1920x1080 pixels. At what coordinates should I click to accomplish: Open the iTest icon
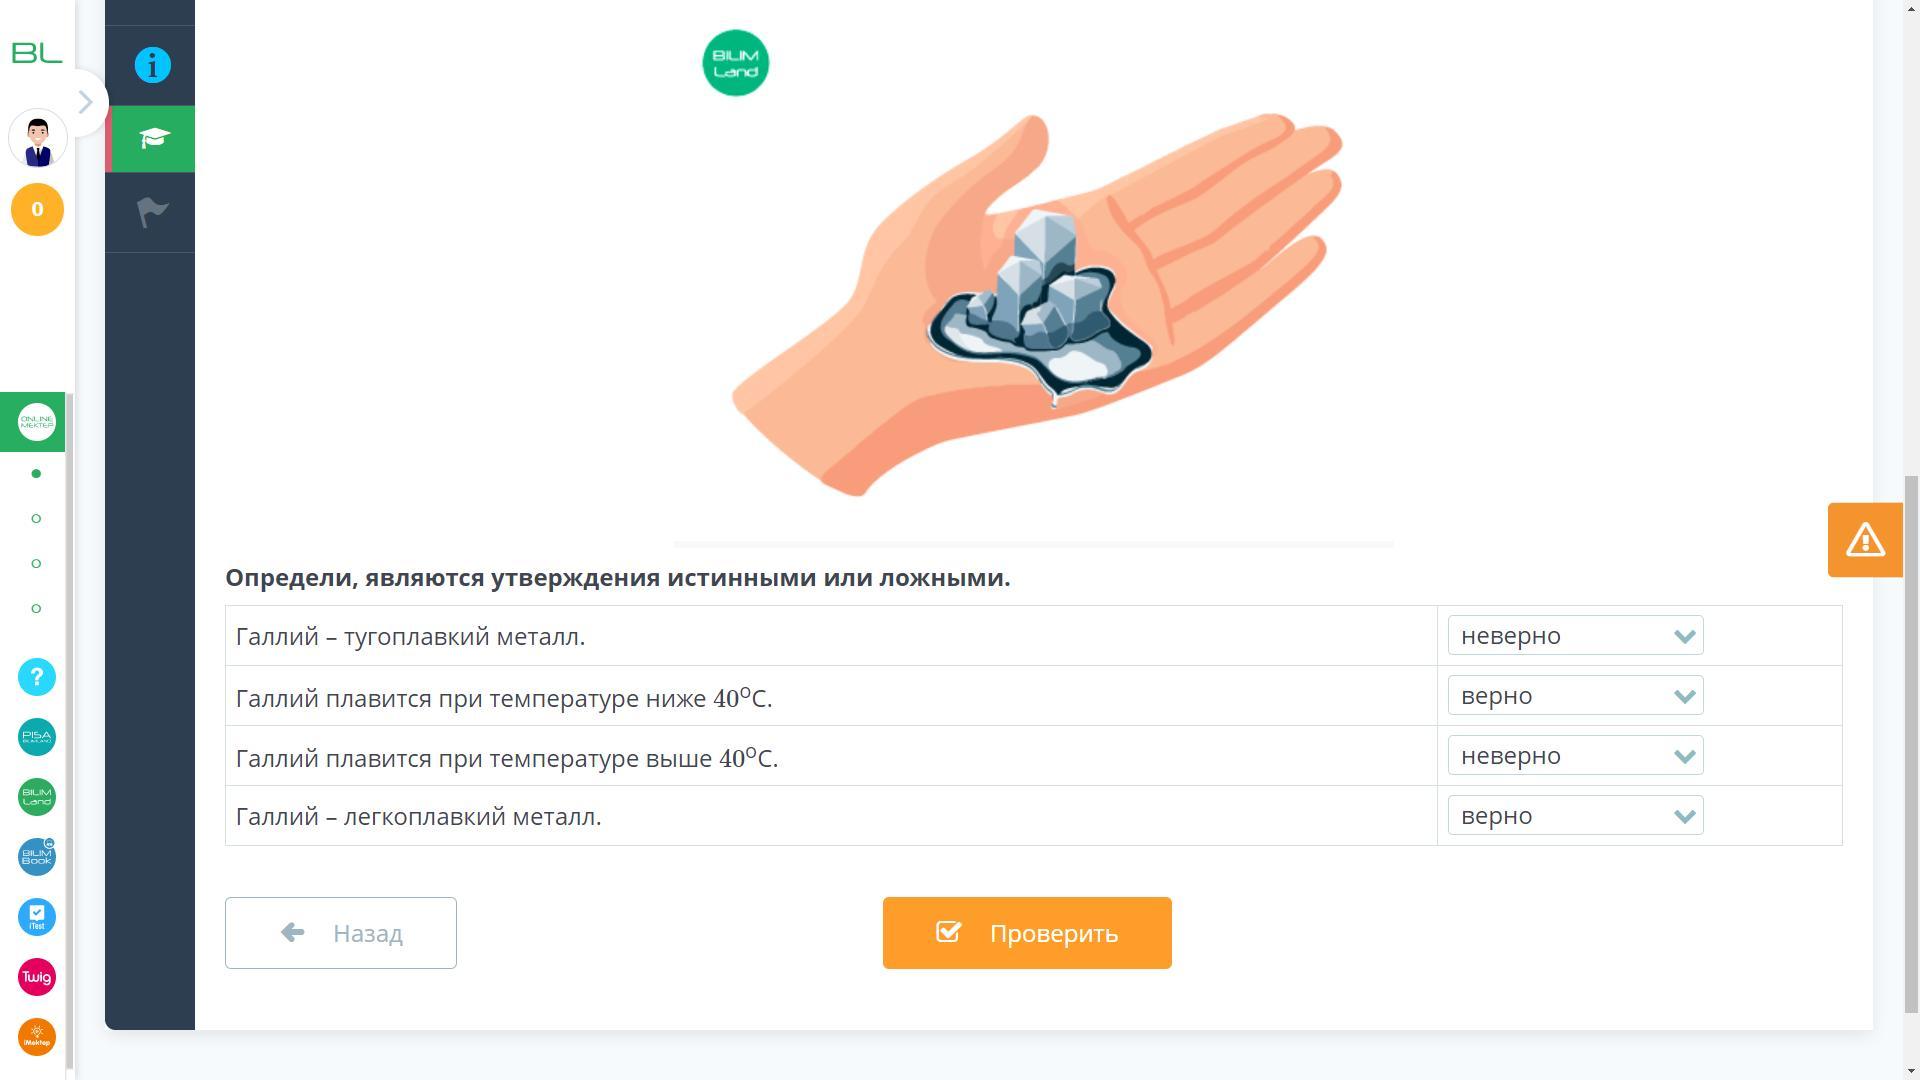point(37,917)
